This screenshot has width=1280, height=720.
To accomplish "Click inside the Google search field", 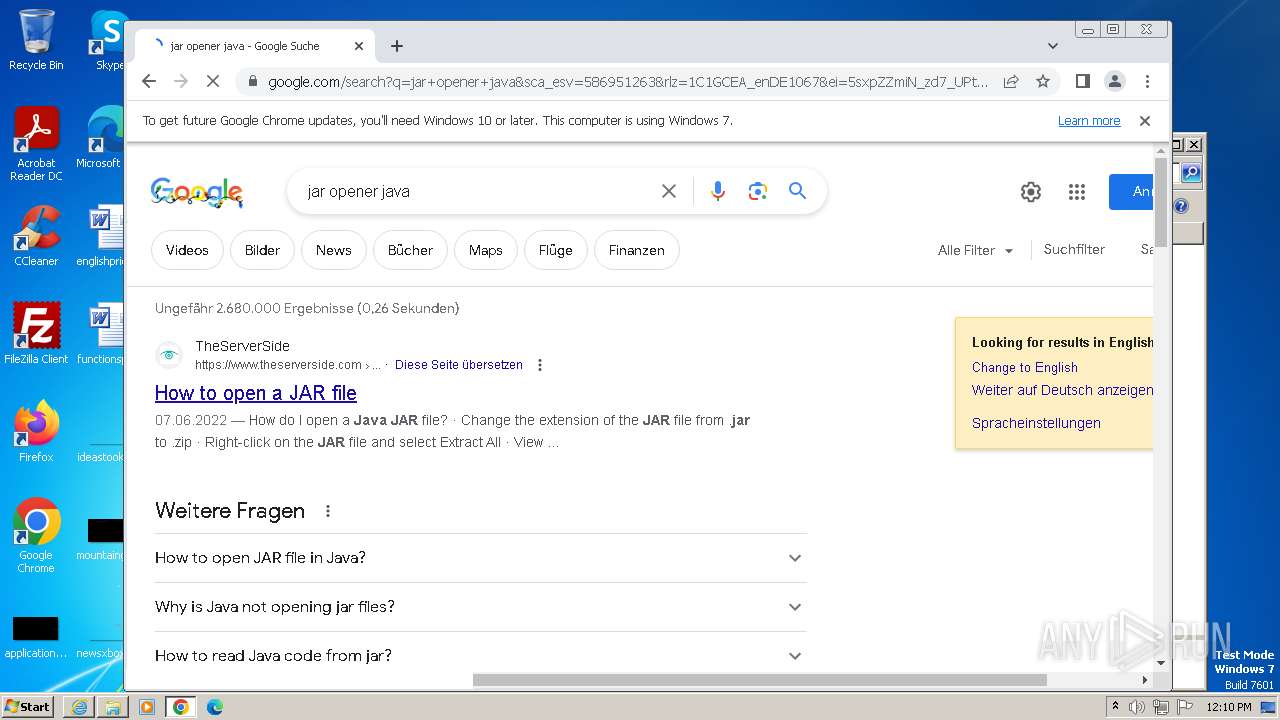I will click(480, 191).
